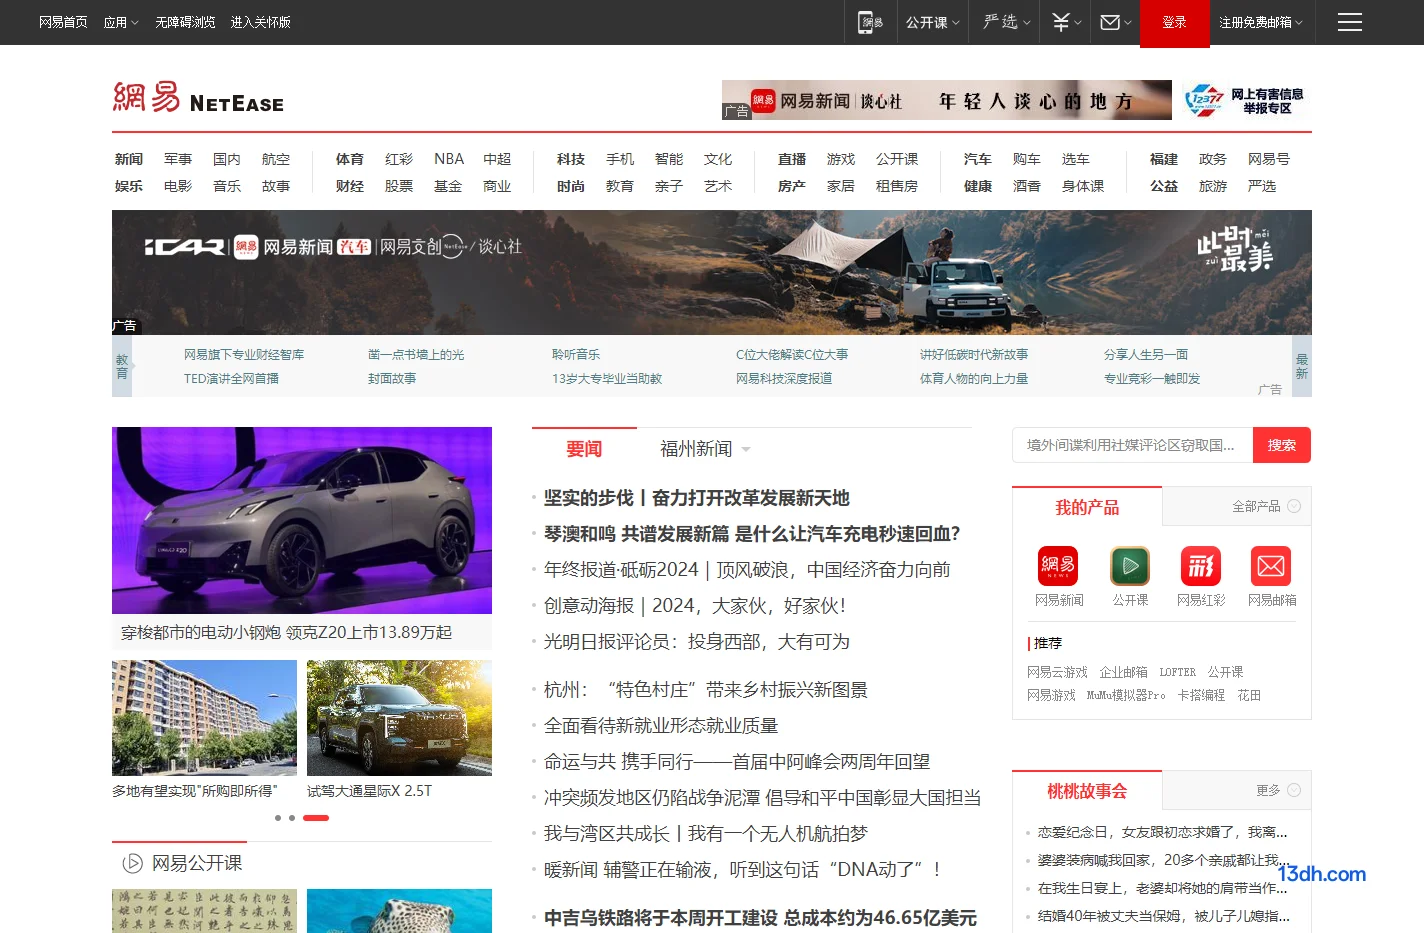Expand the 公开课 top bar dropdown

coord(932,22)
